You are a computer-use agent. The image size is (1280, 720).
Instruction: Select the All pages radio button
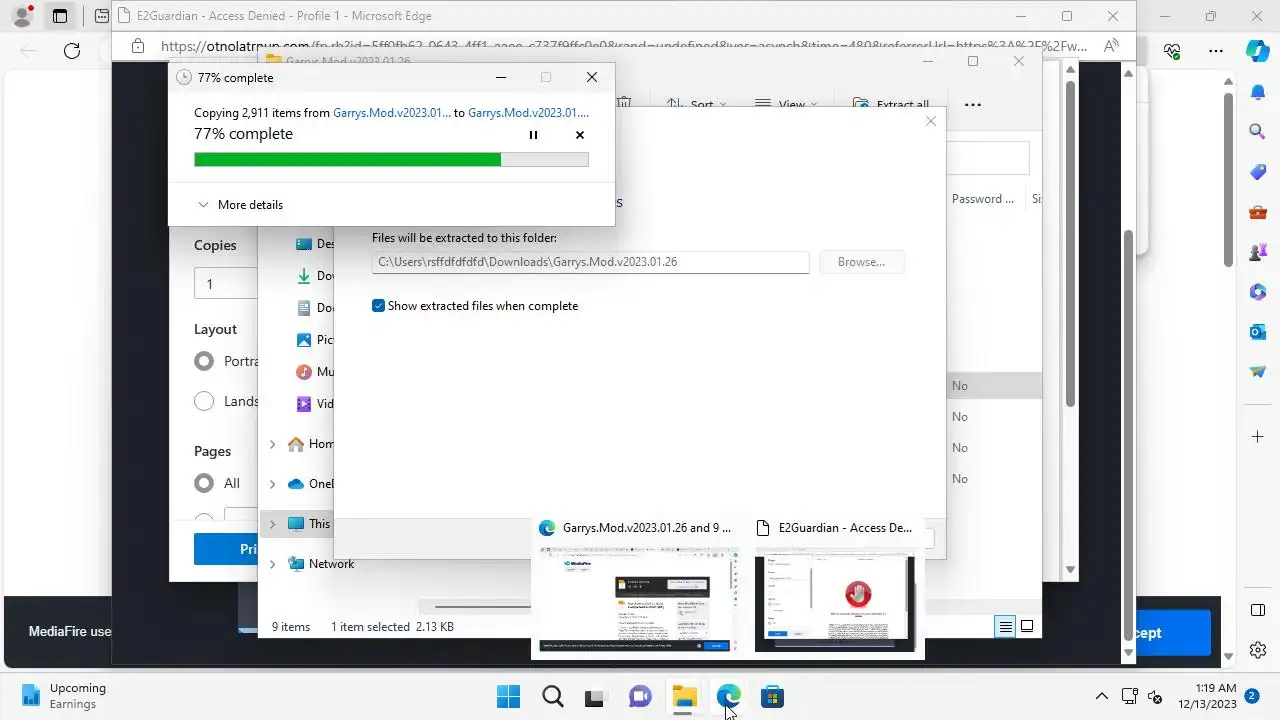[x=204, y=483]
